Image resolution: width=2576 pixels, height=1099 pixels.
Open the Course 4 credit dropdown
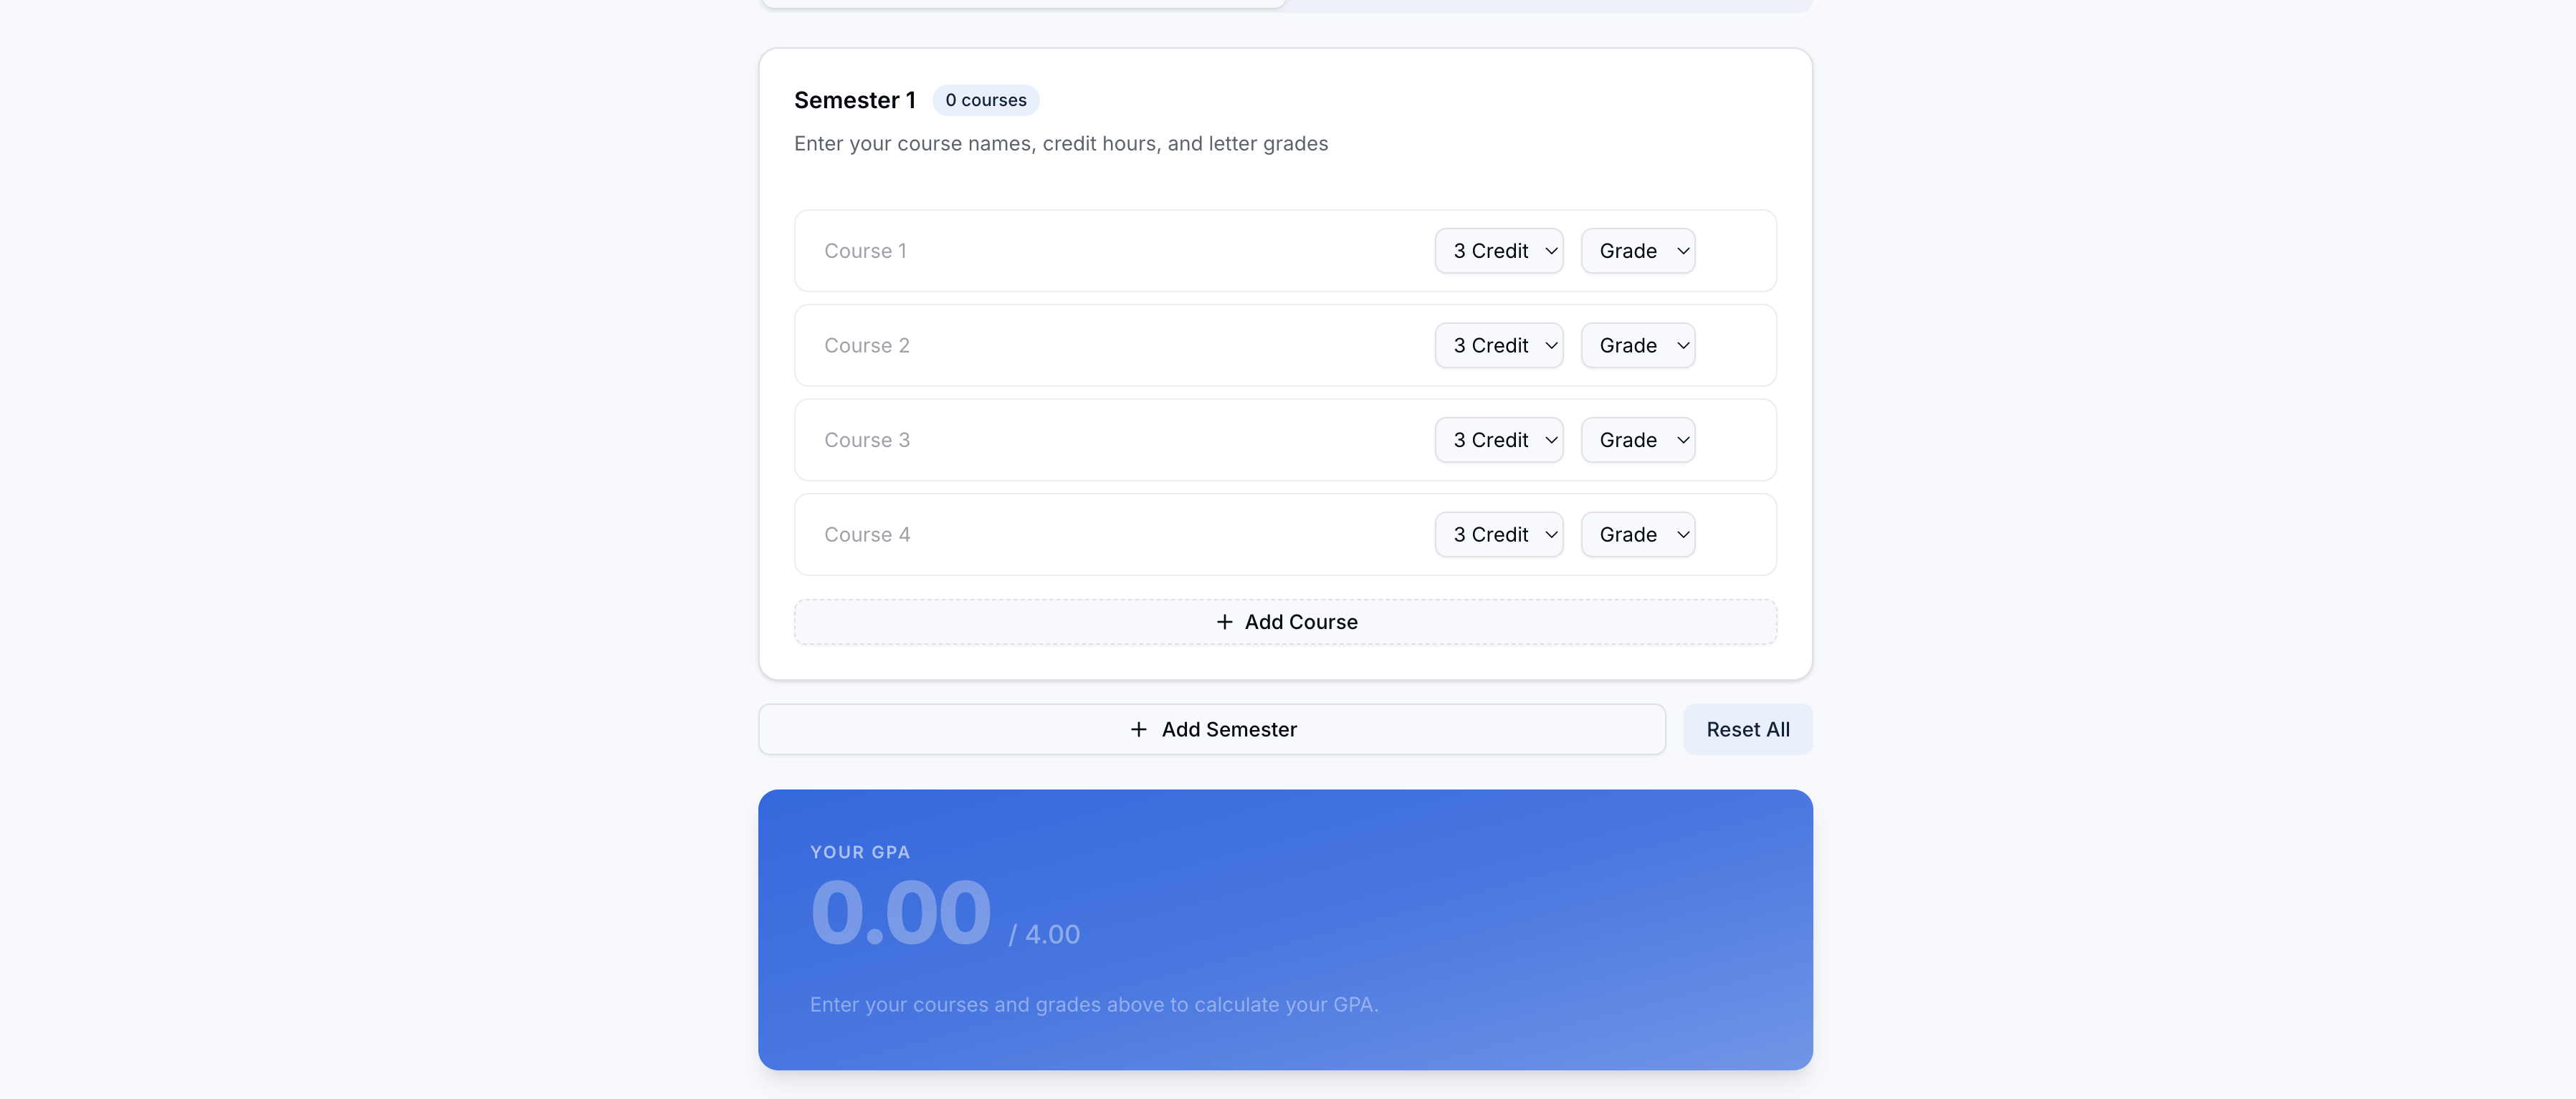tap(1498, 534)
